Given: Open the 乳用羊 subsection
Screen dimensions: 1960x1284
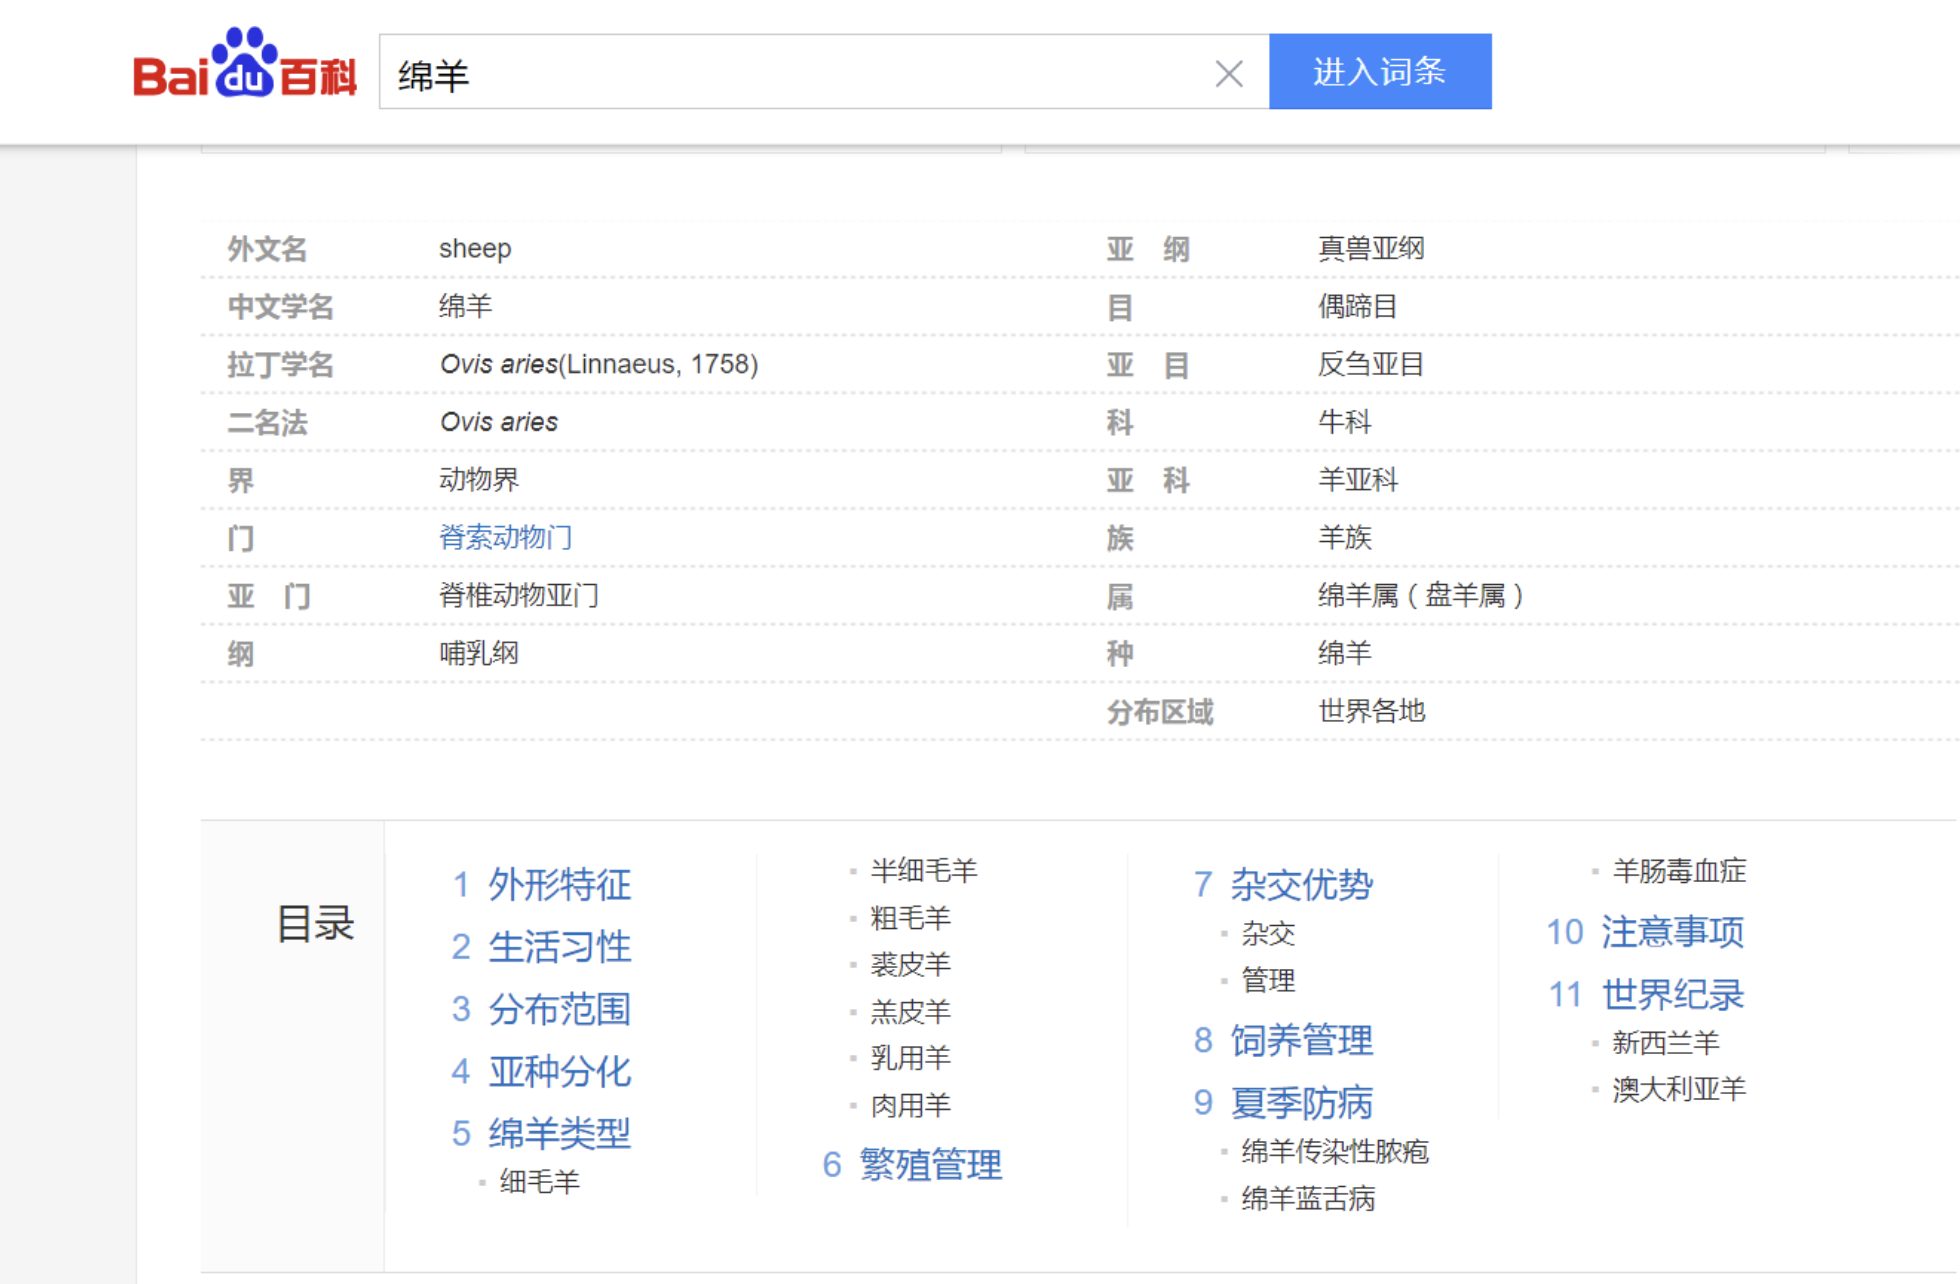Looking at the screenshot, I should coord(910,1058).
